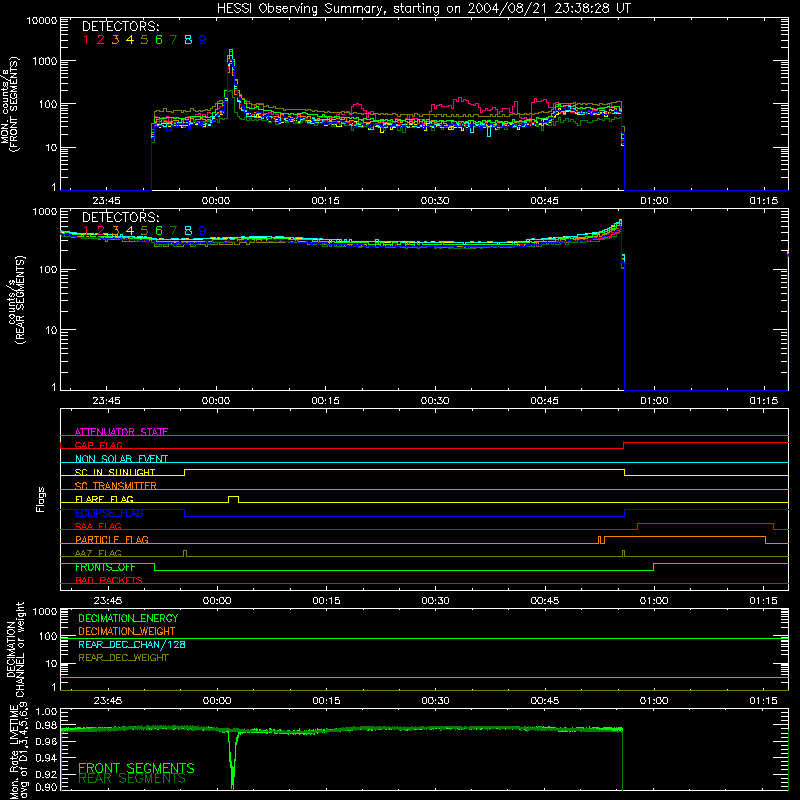Click the HESSI Observing Summary title
This screenshot has width=800, height=800.
tap(423, 9)
